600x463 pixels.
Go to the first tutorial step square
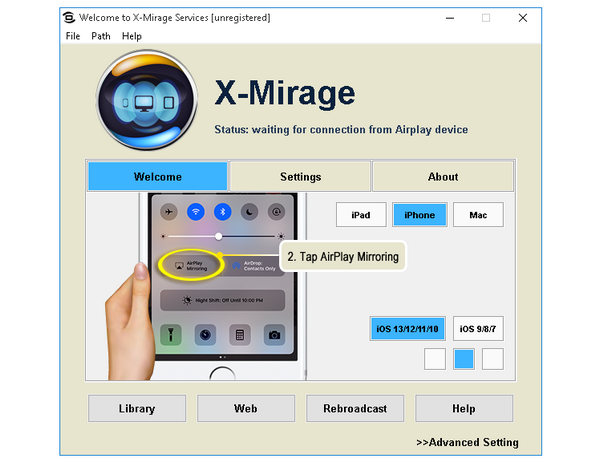(x=435, y=359)
